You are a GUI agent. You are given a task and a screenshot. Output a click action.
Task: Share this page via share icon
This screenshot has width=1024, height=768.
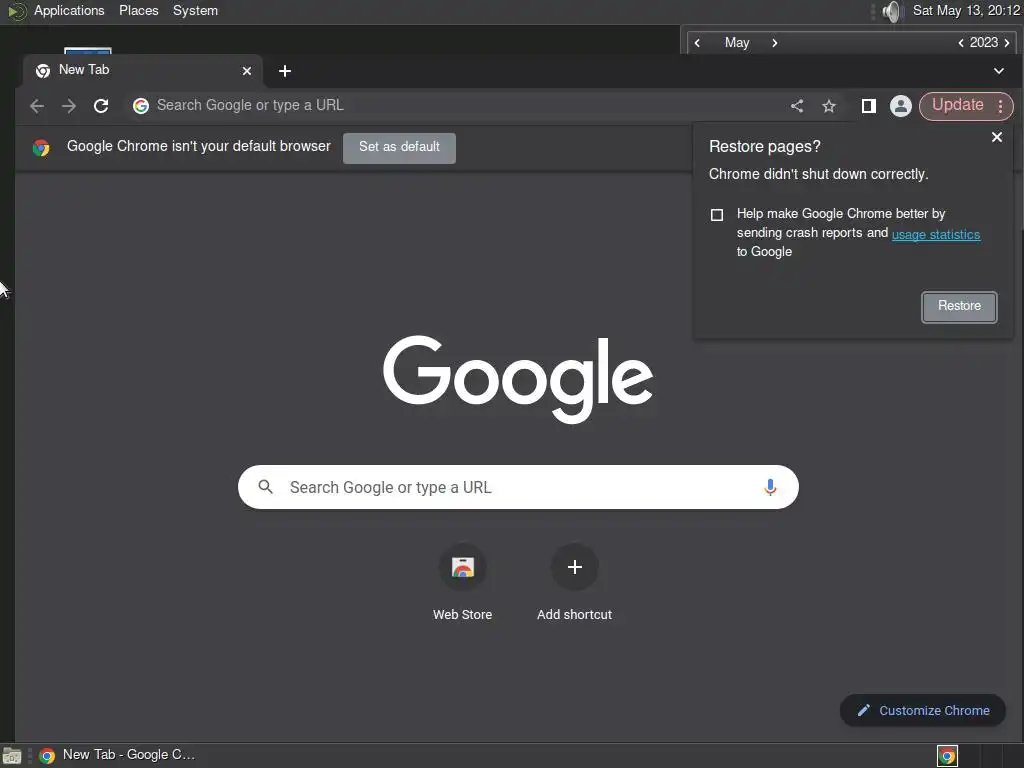pos(797,106)
